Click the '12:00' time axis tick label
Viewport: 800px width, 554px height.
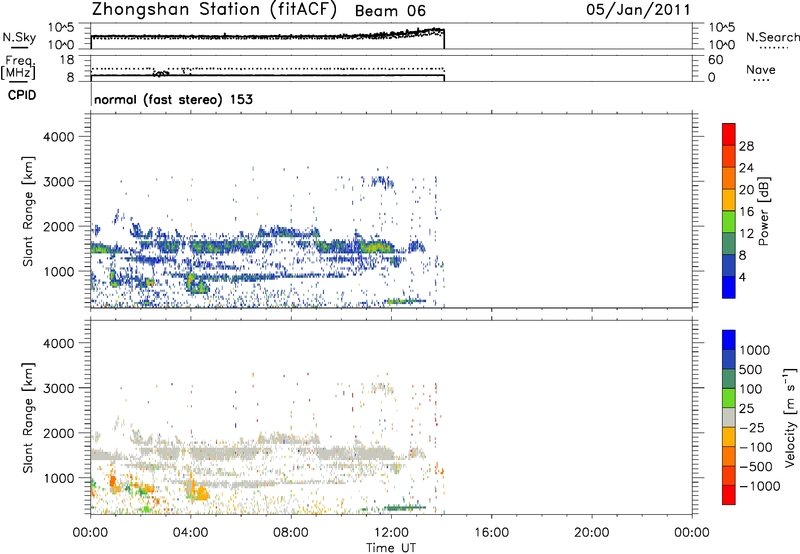point(391,533)
